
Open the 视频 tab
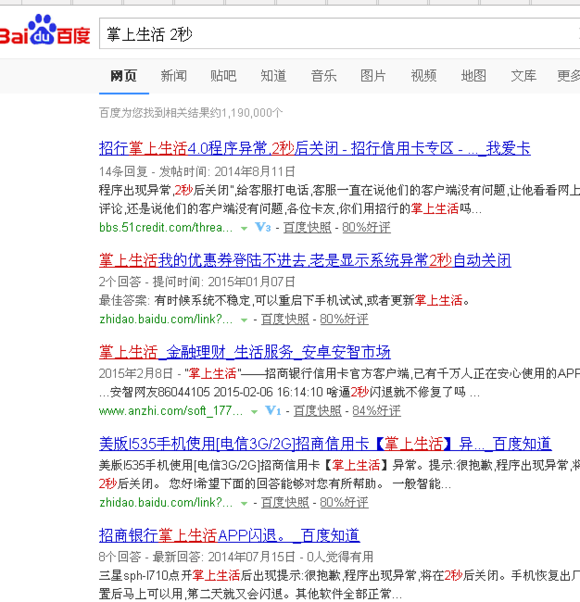pos(423,76)
